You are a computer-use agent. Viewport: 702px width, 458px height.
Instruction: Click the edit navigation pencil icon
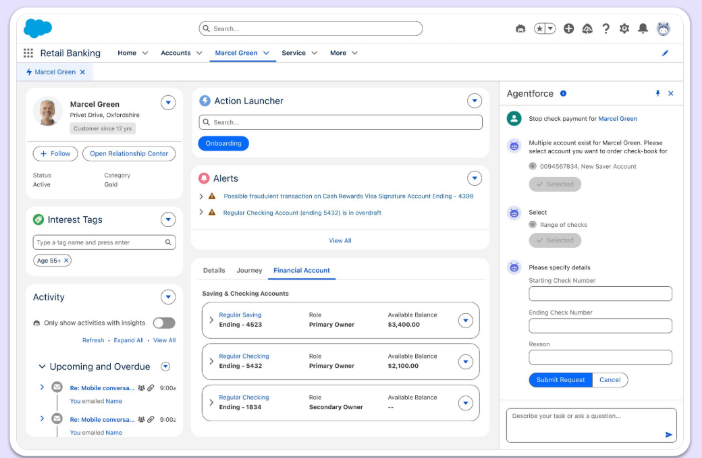[665, 53]
